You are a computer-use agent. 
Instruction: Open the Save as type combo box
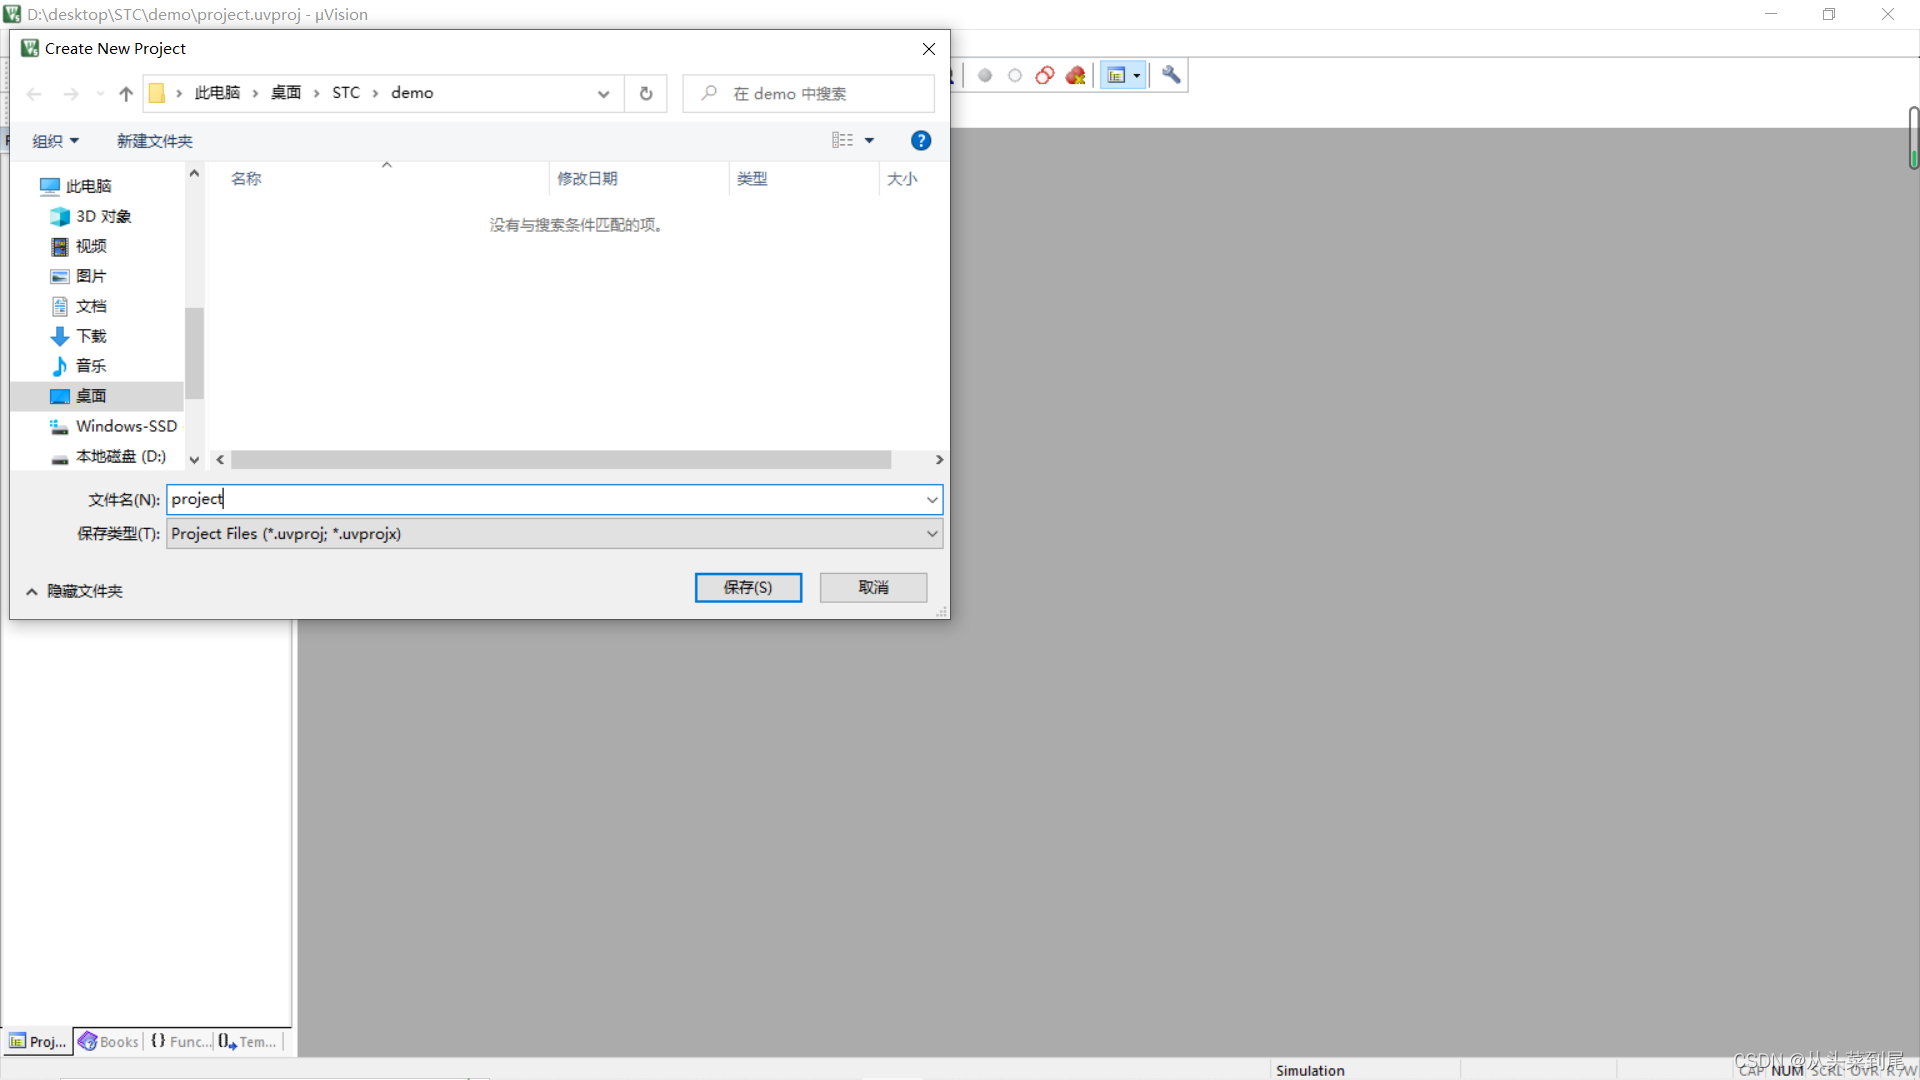tap(555, 533)
